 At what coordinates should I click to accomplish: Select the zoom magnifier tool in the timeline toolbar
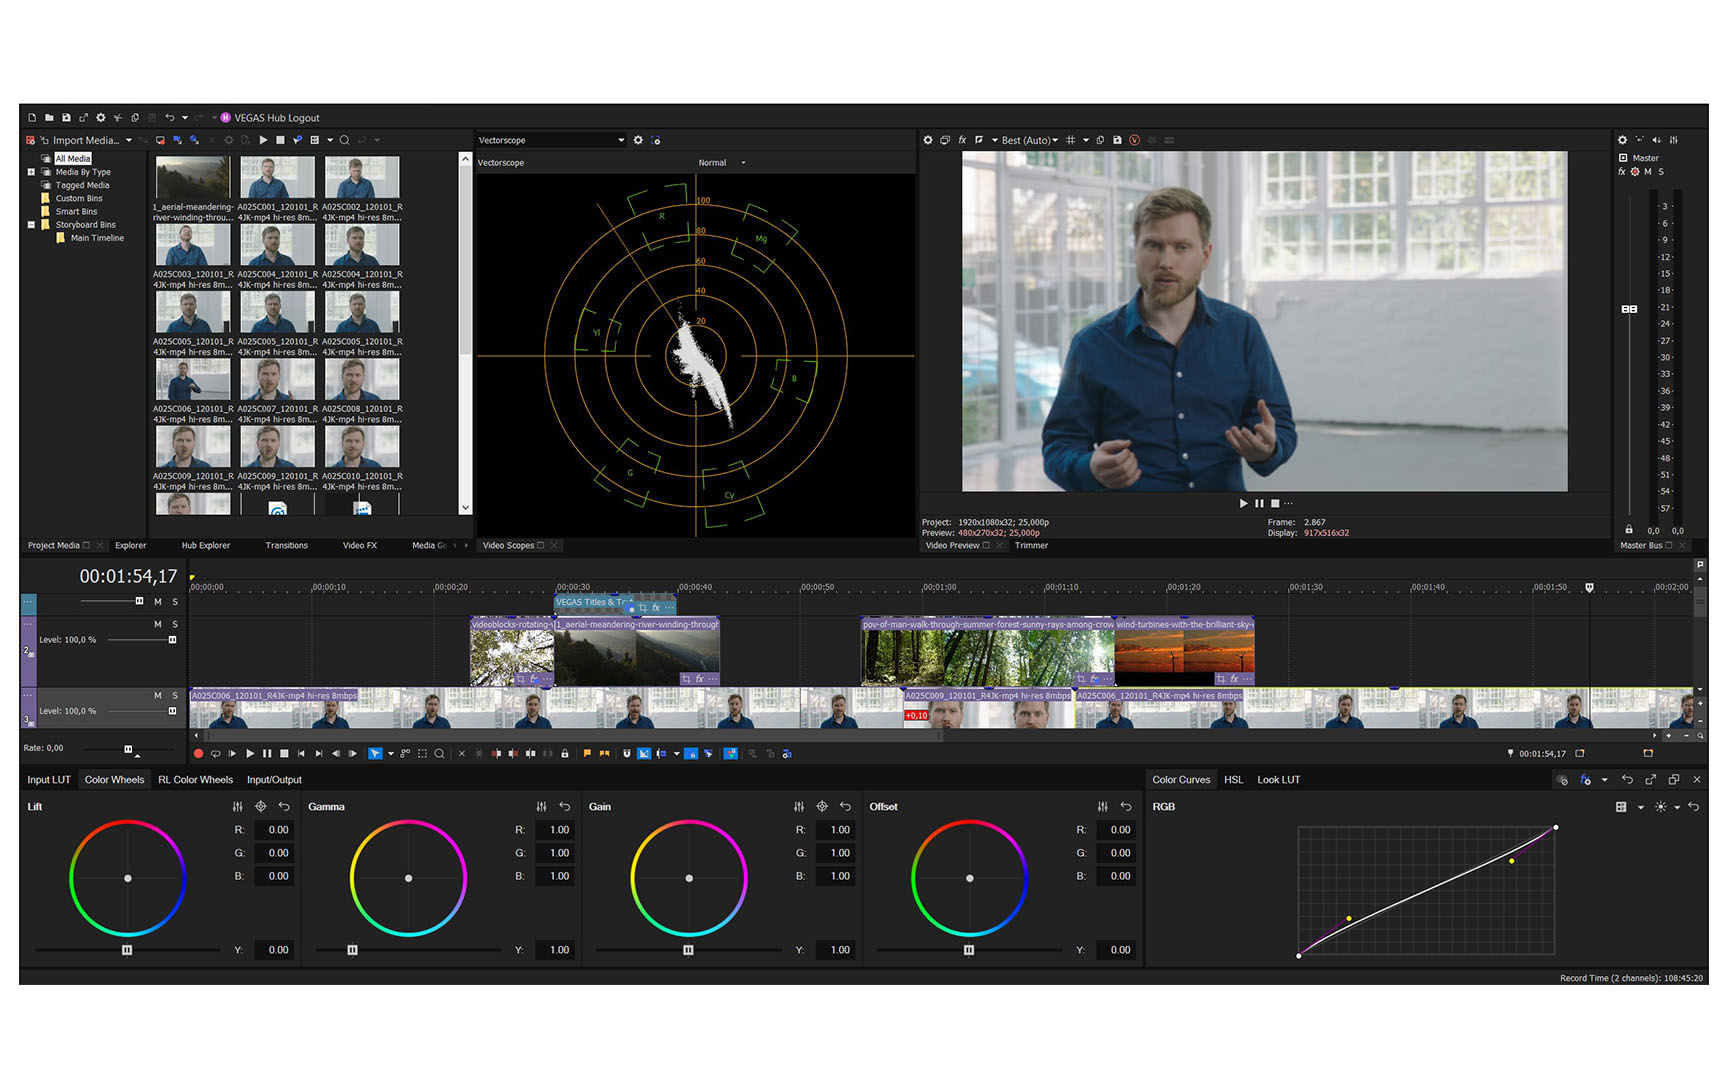click(x=439, y=754)
